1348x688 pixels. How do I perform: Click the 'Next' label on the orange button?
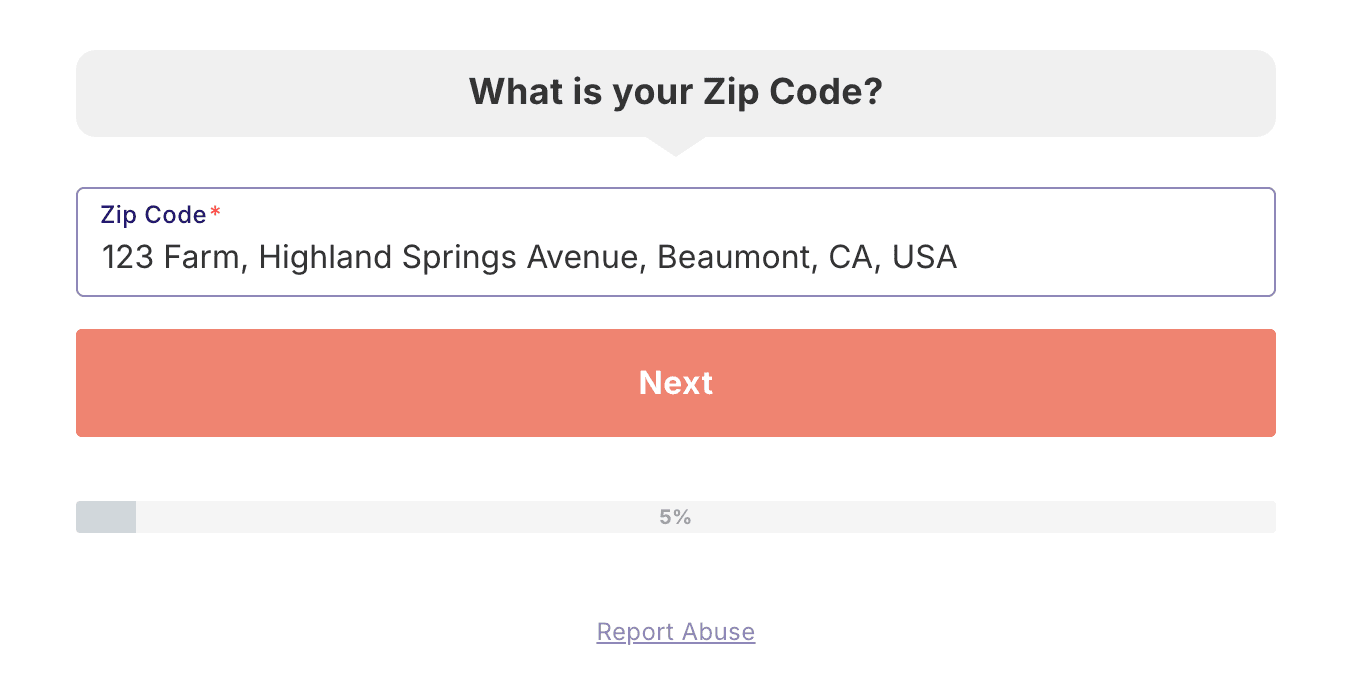675,383
